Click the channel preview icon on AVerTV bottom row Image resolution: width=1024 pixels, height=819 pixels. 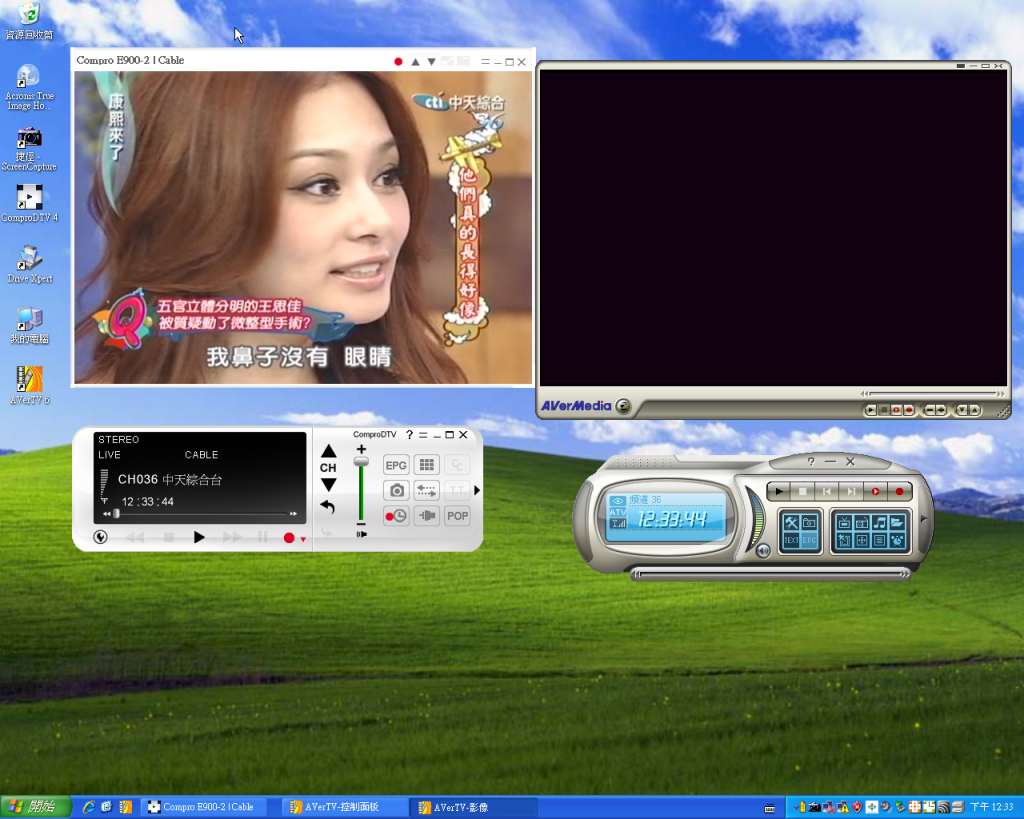pyautogui.click(x=844, y=540)
